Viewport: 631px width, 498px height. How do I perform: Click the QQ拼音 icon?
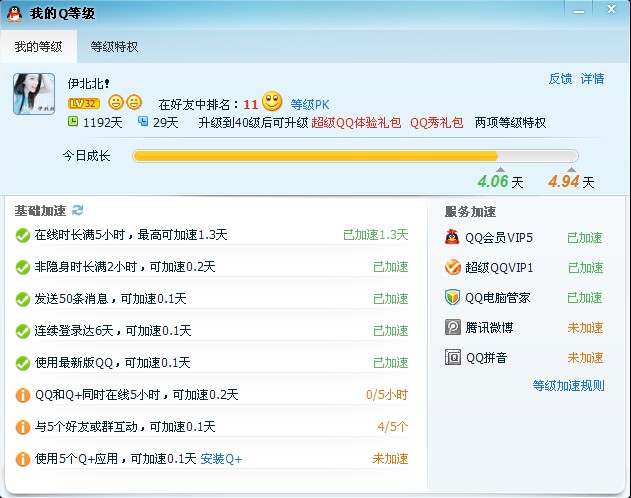click(453, 357)
